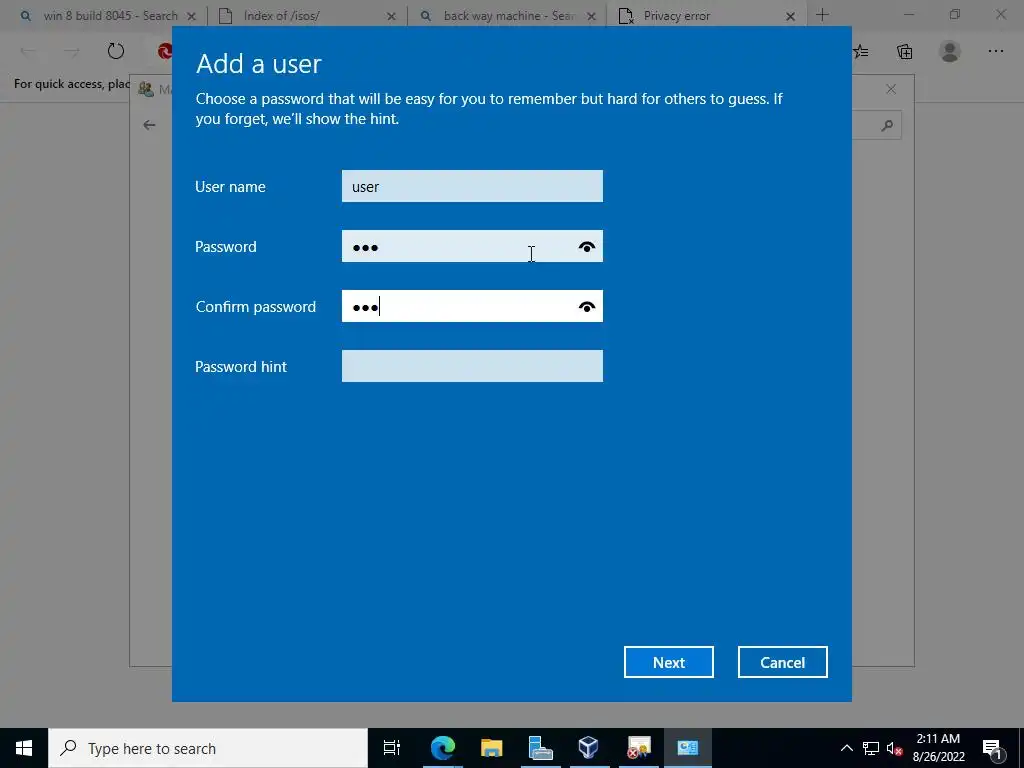Viewport: 1024px width, 768px height.
Task: Open Server Manager taskbar icon
Action: tap(540, 748)
